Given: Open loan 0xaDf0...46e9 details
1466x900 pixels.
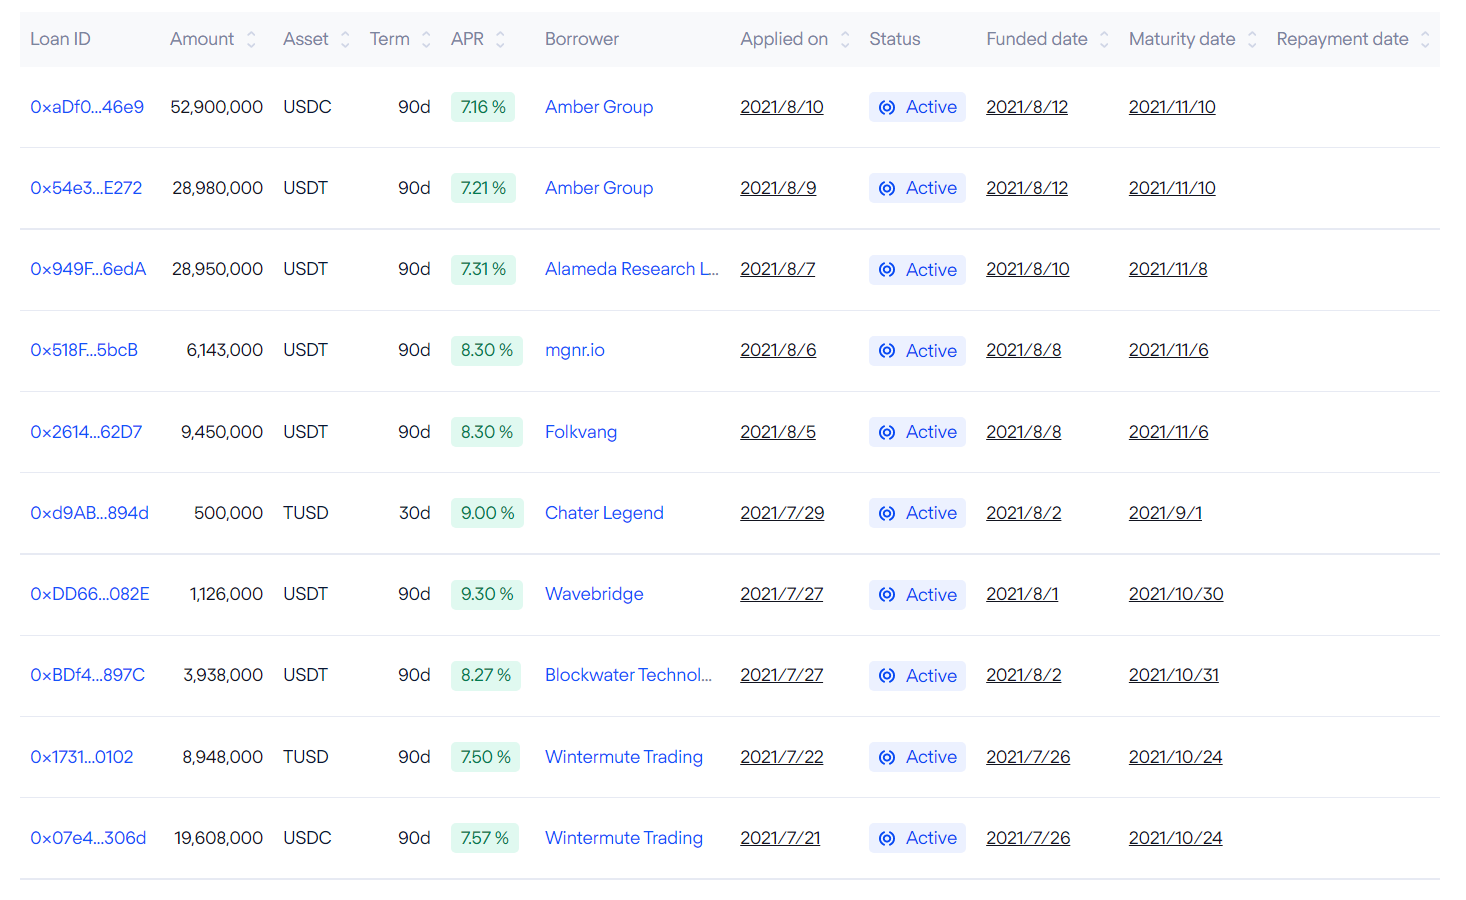Looking at the screenshot, I should coord(87,107).
